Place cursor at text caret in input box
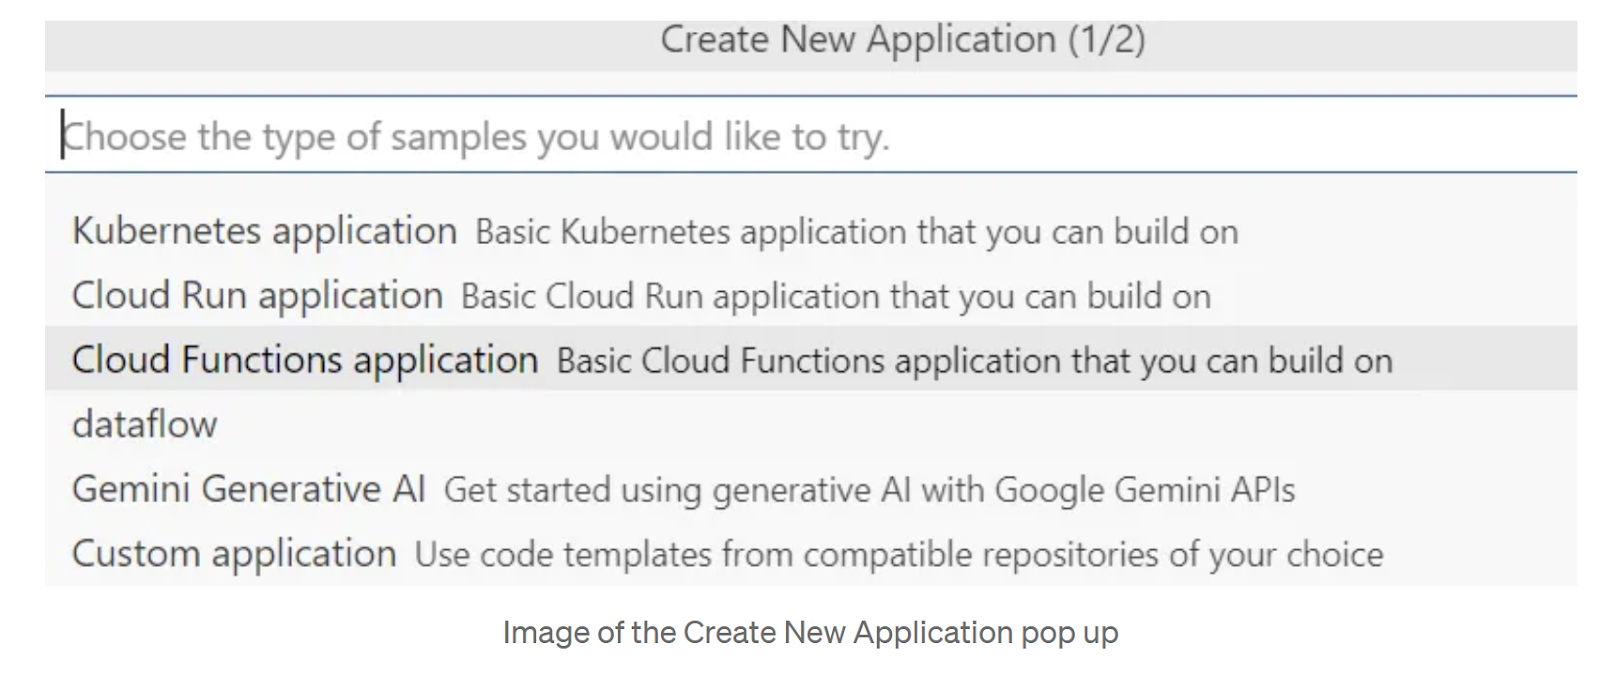 63,136
